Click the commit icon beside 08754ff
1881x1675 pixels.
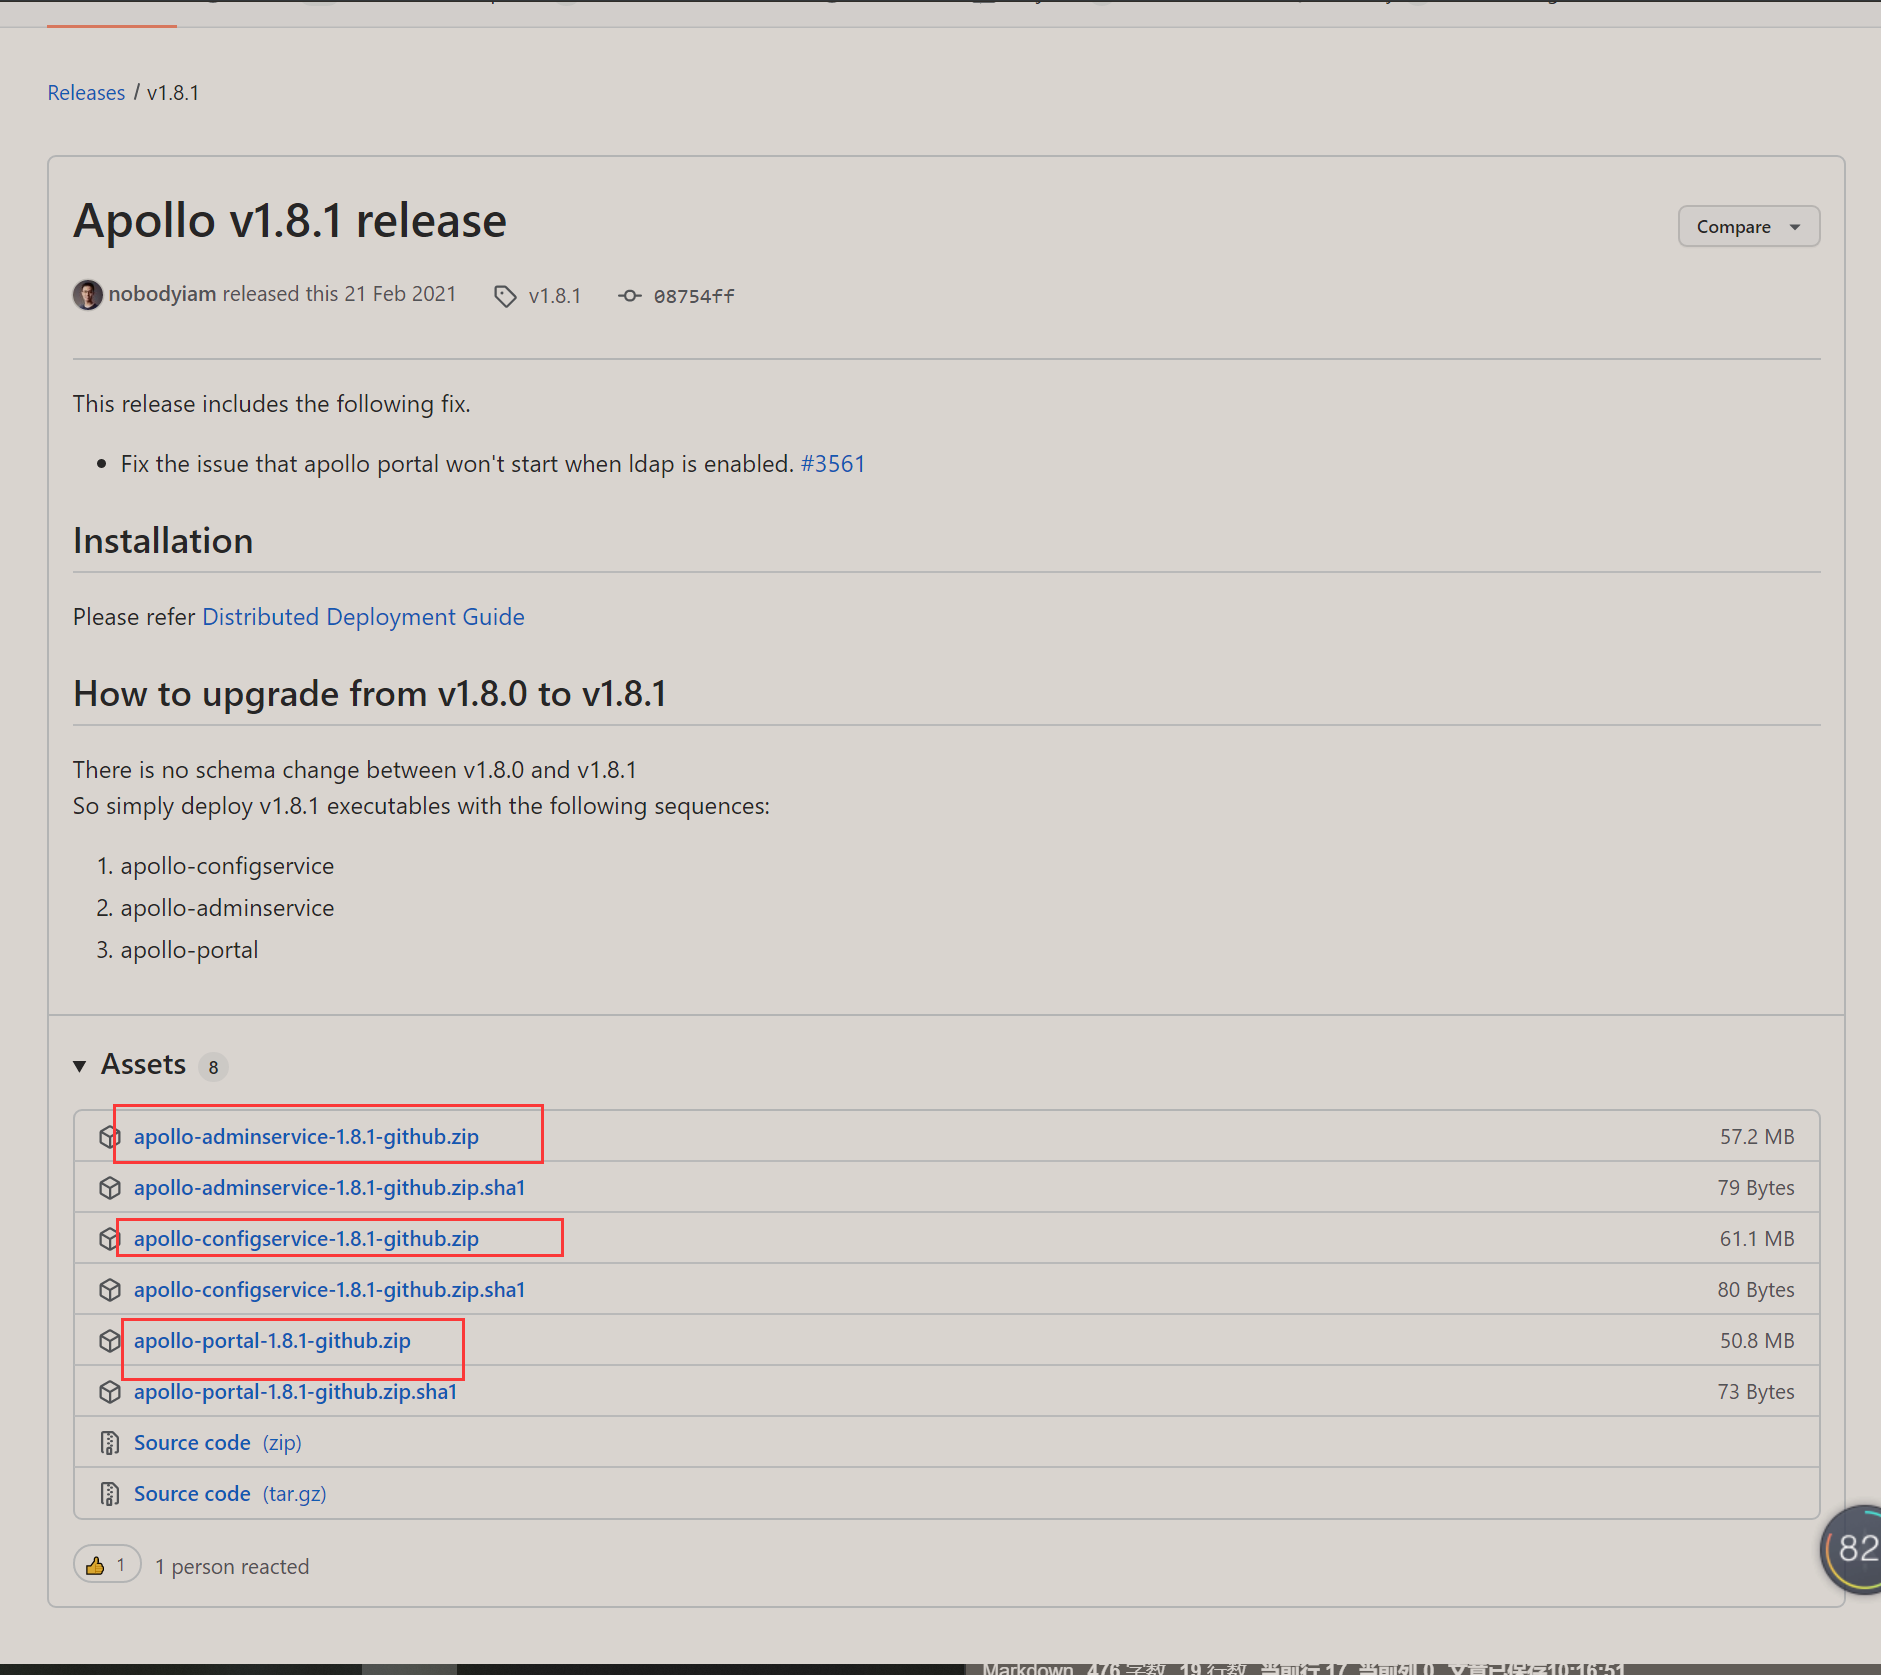(629, 296)
